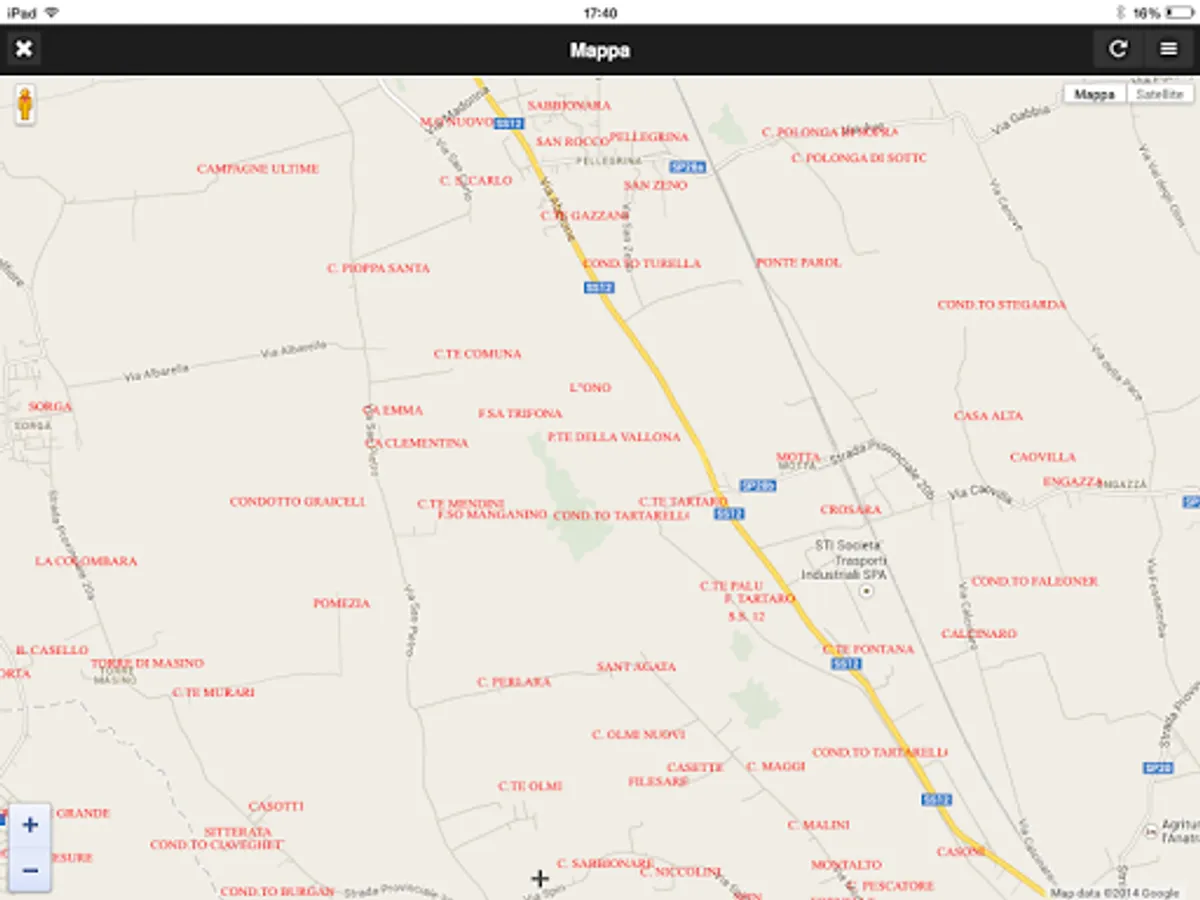Select the B. CASELLO label

(52, 651)
